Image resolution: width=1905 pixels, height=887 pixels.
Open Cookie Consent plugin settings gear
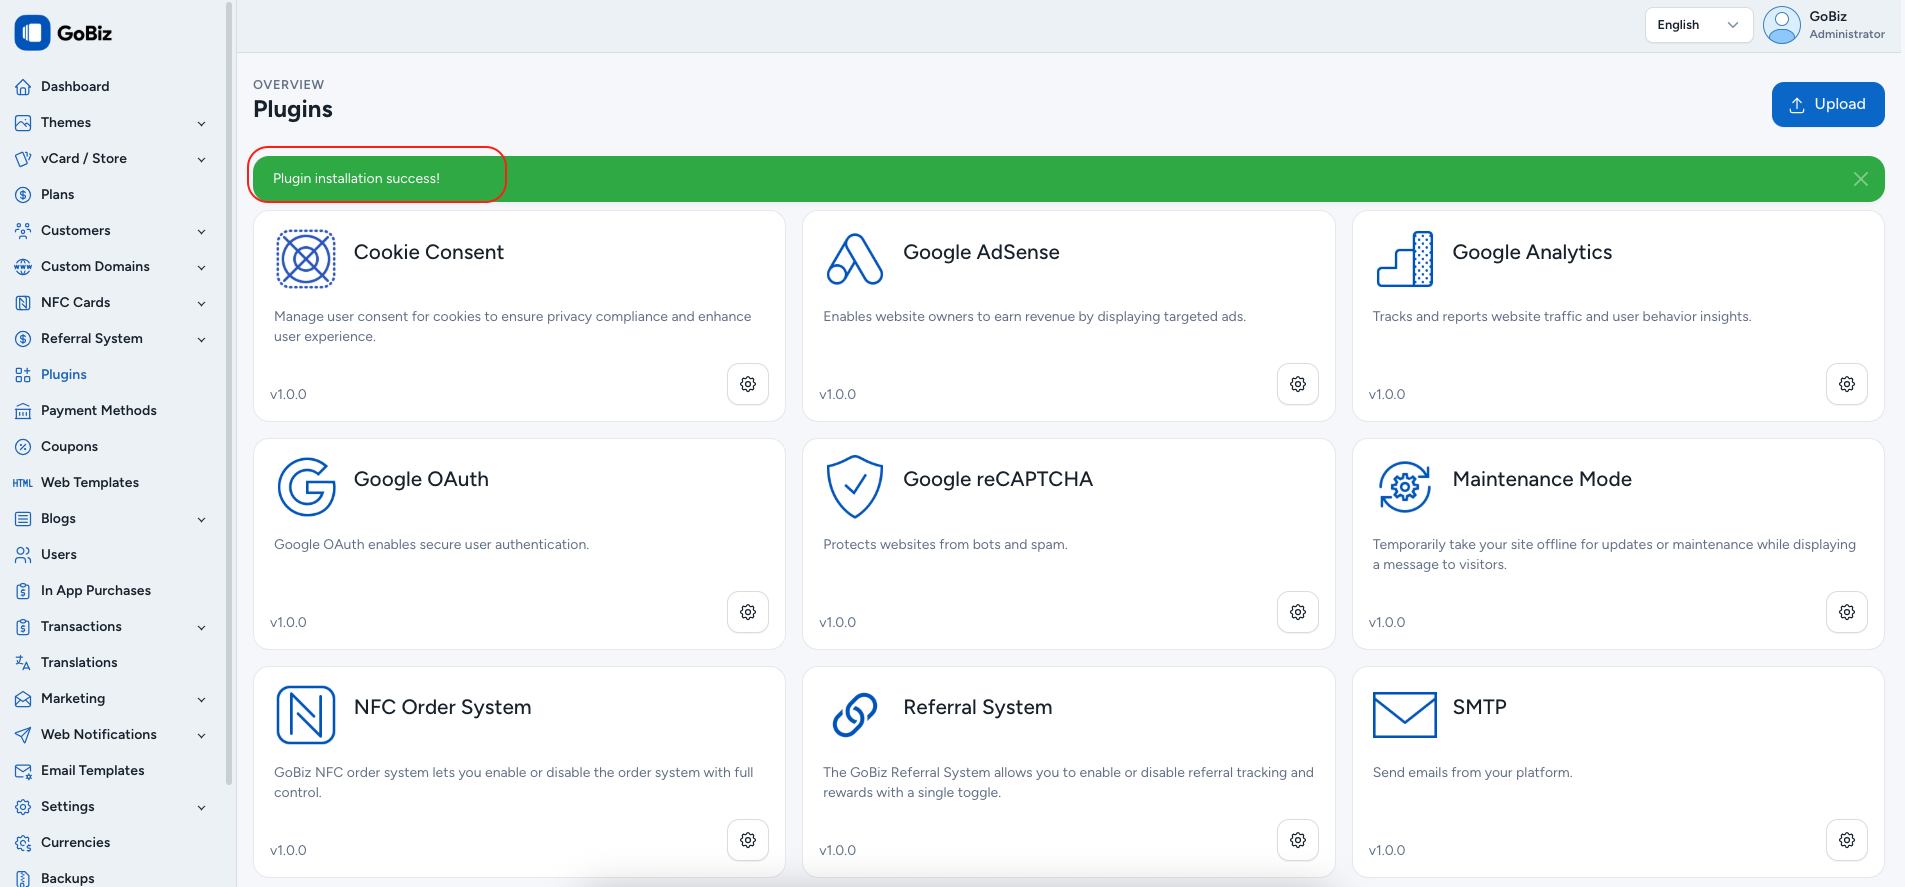pyautogui.click(x=747, y=384)
